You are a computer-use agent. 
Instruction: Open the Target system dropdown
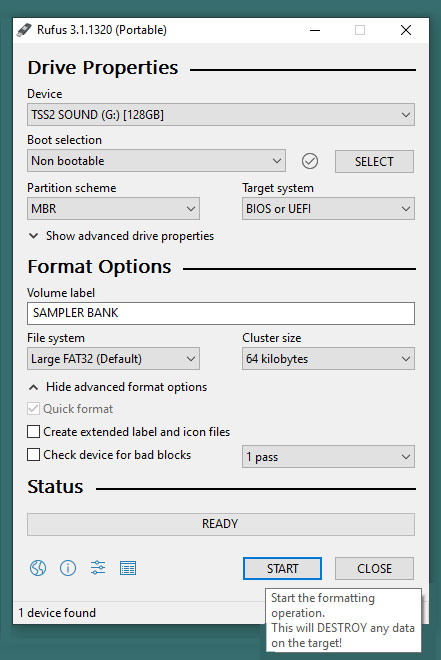pyautogui.click(x=328, y=209)
